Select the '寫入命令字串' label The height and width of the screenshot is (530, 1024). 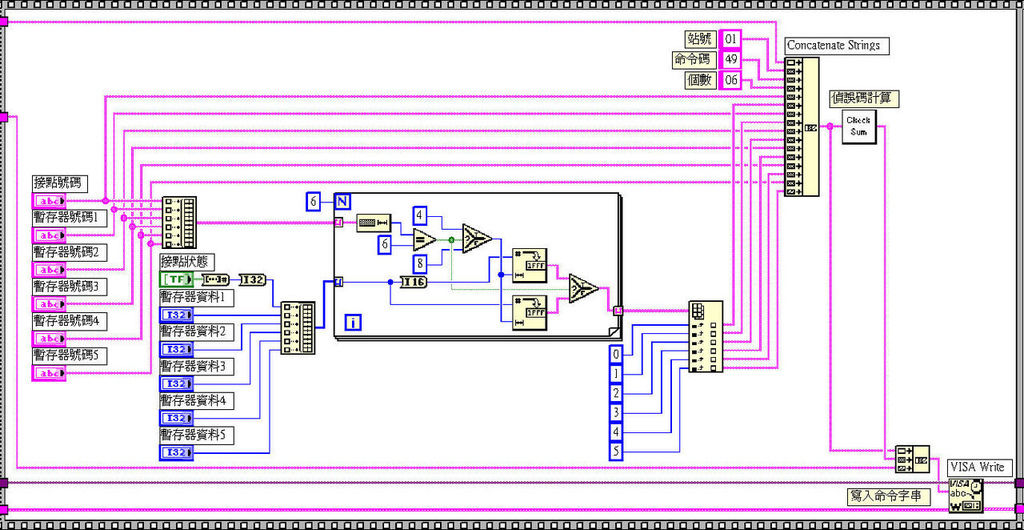pos(889,496)
